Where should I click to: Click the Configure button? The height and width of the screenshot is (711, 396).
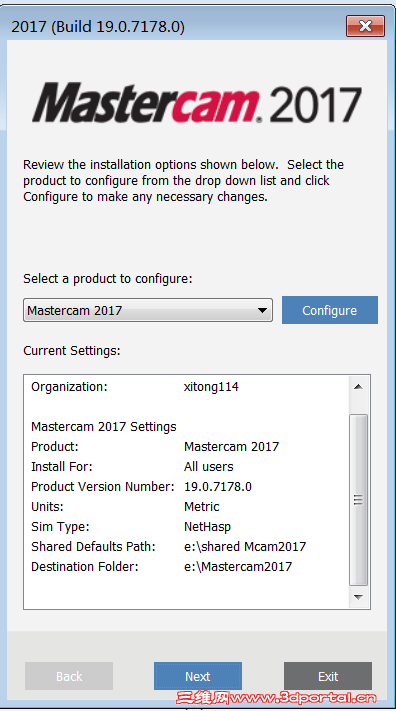tap(330, 310)
